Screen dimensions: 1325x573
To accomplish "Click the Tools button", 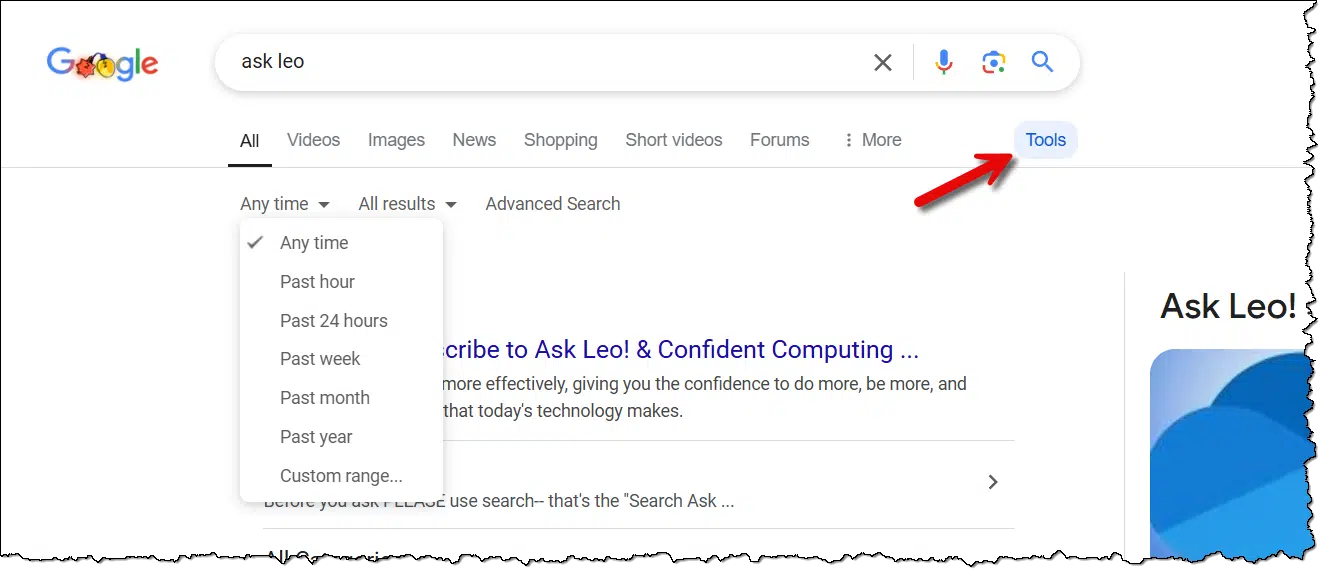I will point(1045,140).
